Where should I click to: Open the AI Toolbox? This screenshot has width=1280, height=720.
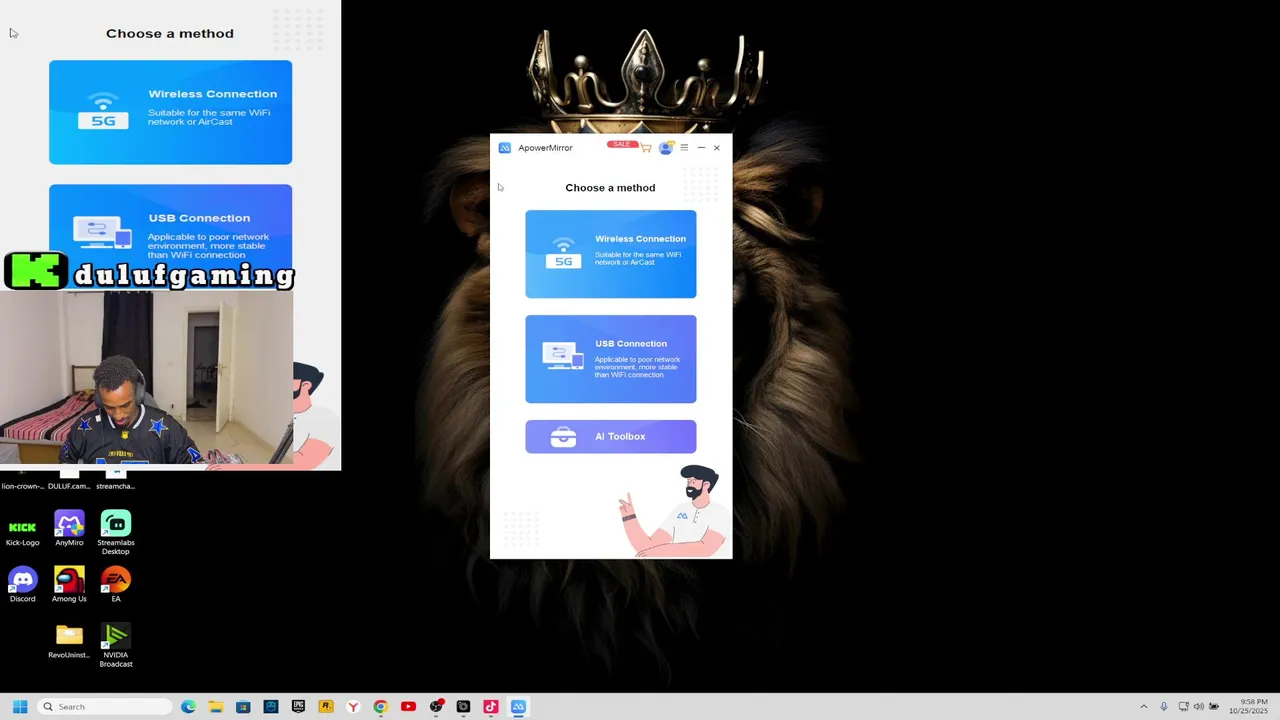(611, 437)
